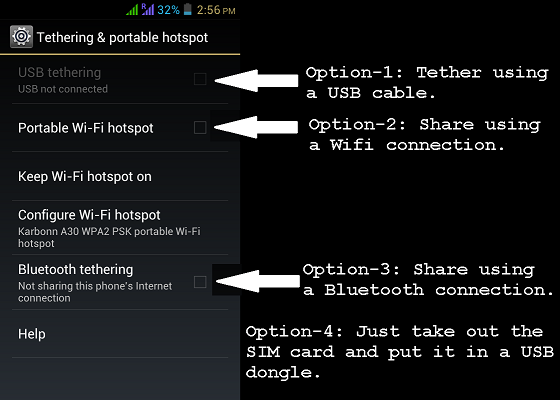The width and height of the screenshot is (560, 400).
Task: Click white arrow pointing at Bluetooth tethering
Action: point(258,281)
